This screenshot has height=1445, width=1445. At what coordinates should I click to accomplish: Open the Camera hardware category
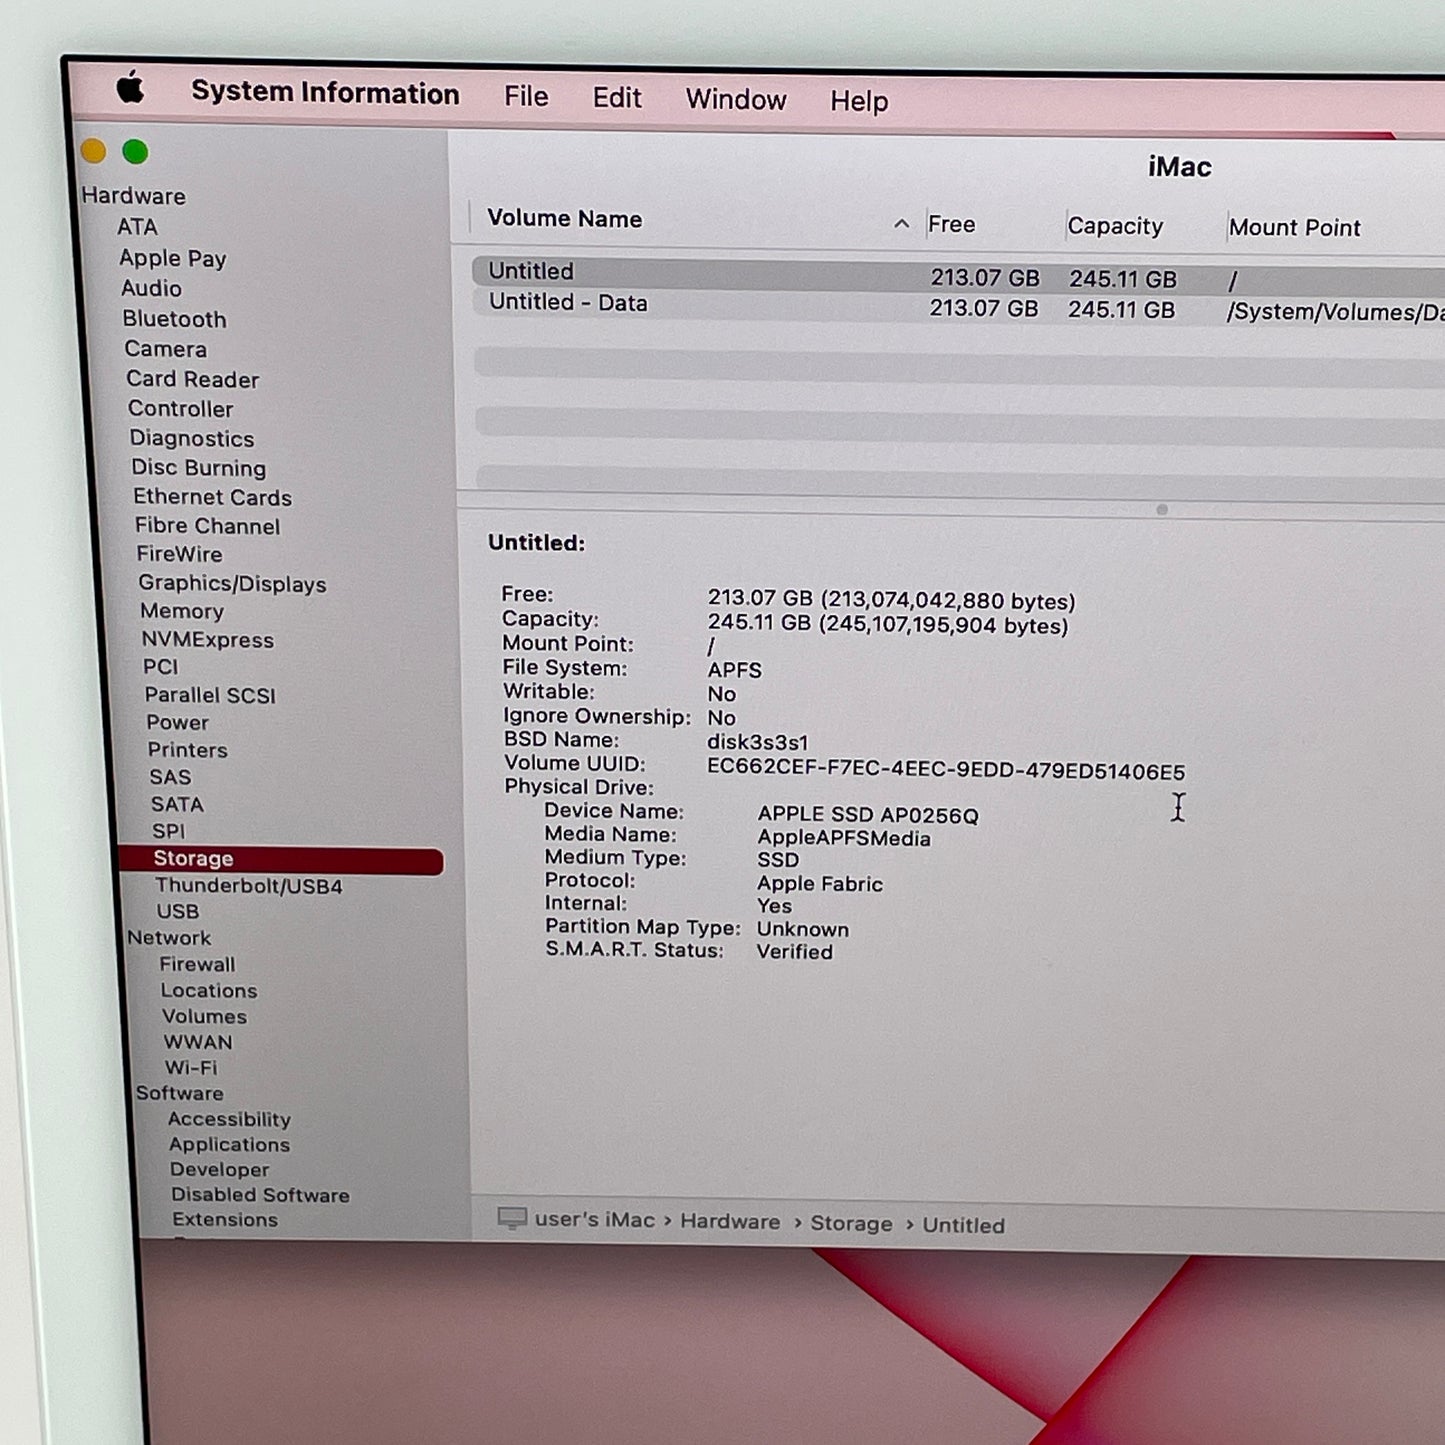pyautogui.click(x=166, y=349)
